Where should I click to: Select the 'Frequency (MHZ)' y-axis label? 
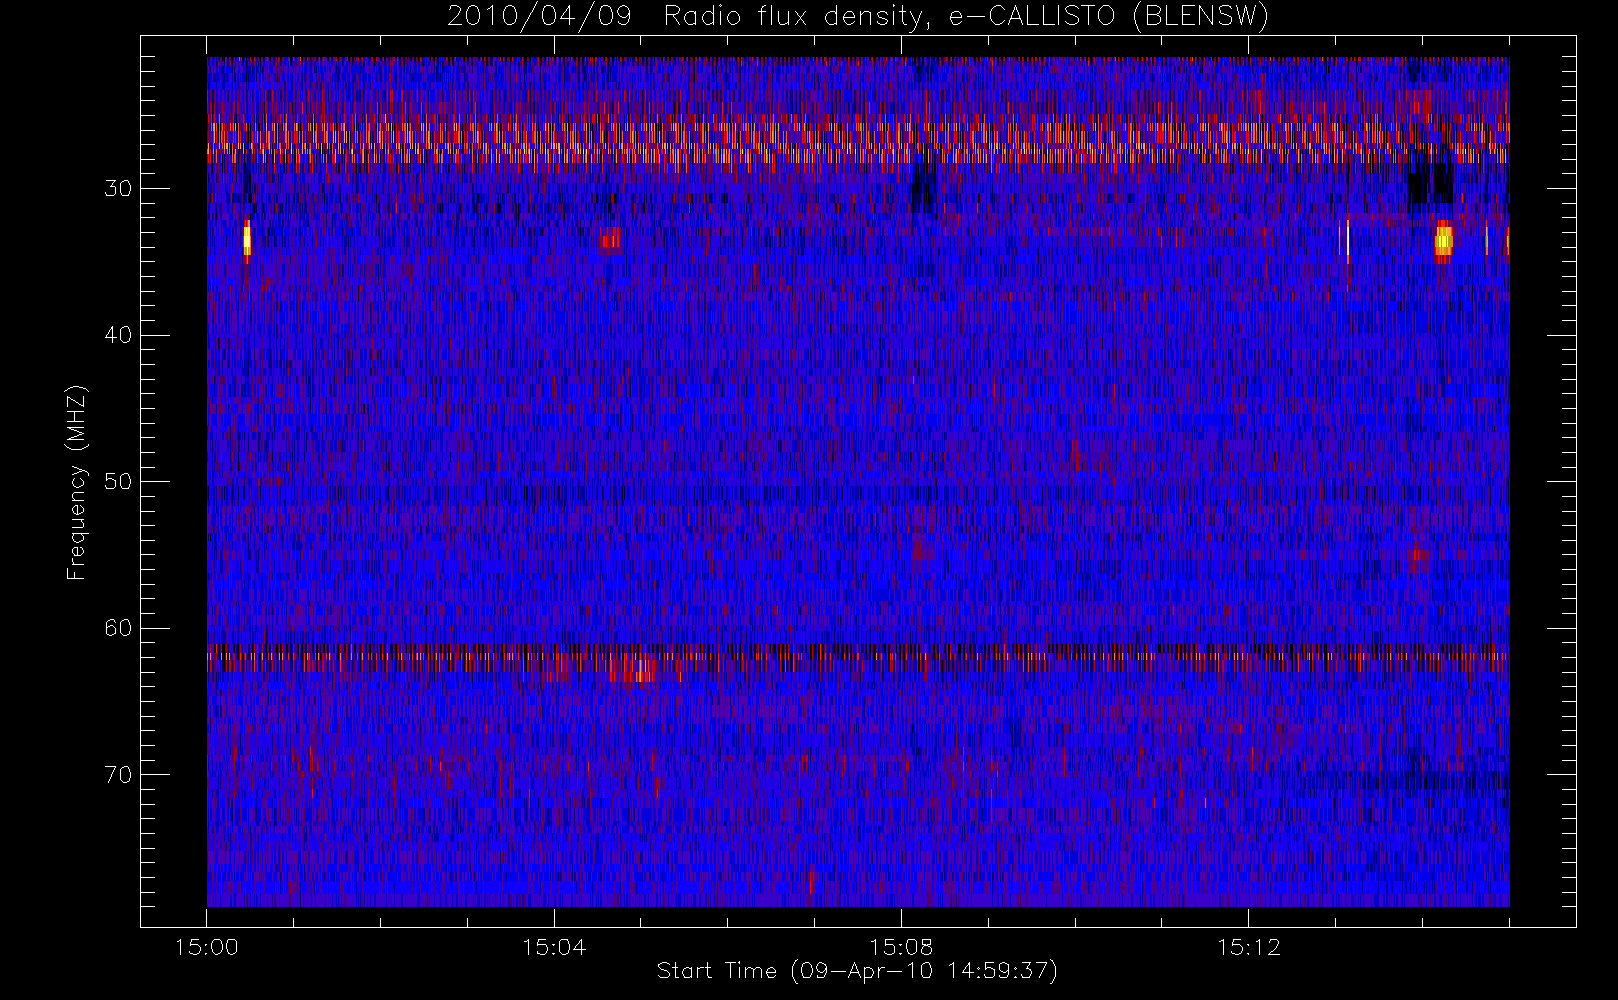(x=76, y=482)
